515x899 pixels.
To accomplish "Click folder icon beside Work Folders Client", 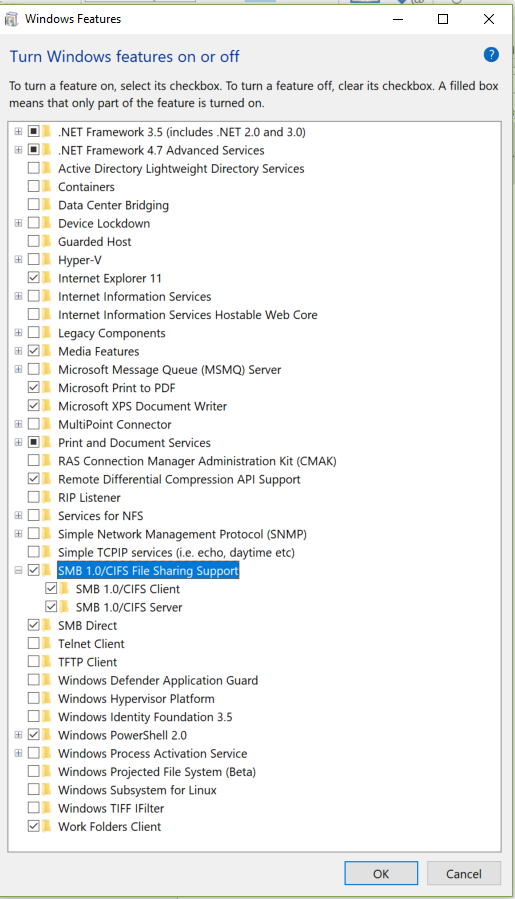I will tap(46, 826).
